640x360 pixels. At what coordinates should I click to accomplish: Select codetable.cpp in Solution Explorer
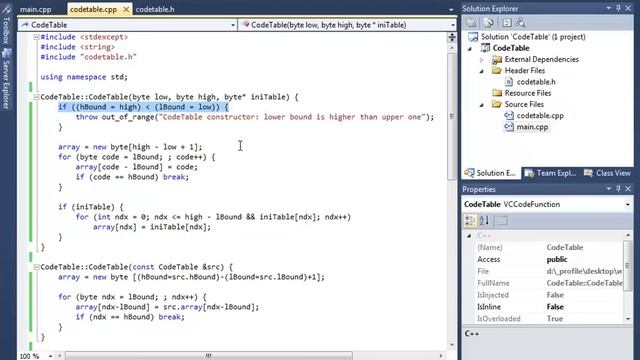click(x=540, y=116)
